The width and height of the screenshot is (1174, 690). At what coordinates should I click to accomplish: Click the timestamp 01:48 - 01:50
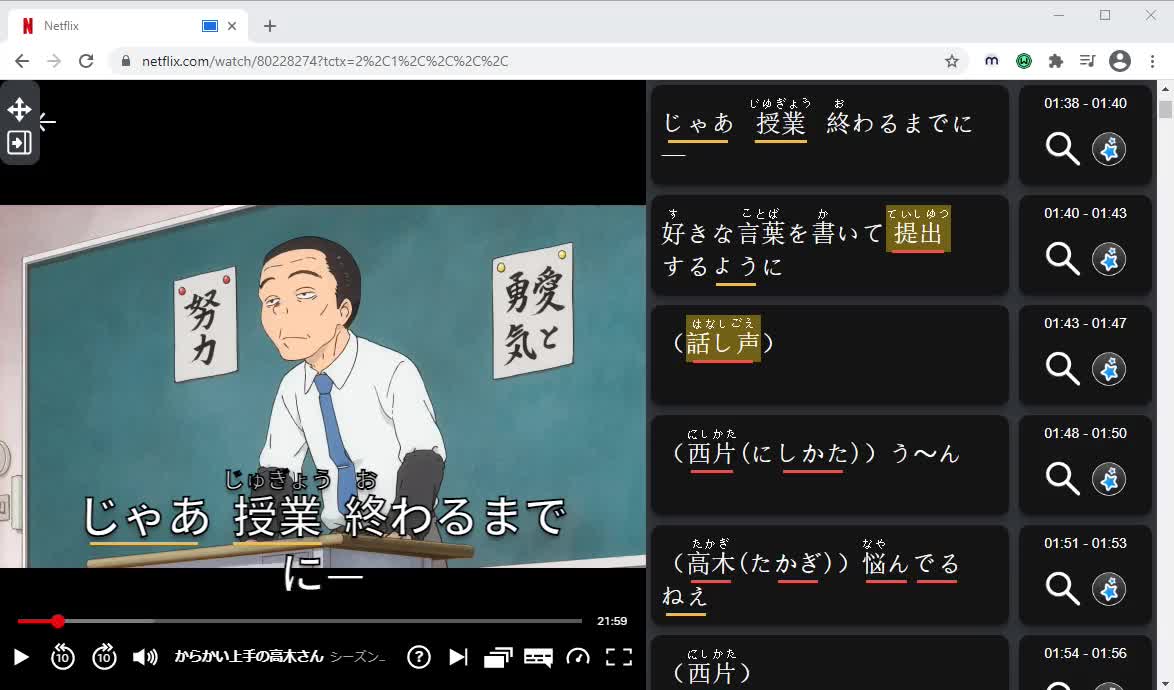(1085, 433)
